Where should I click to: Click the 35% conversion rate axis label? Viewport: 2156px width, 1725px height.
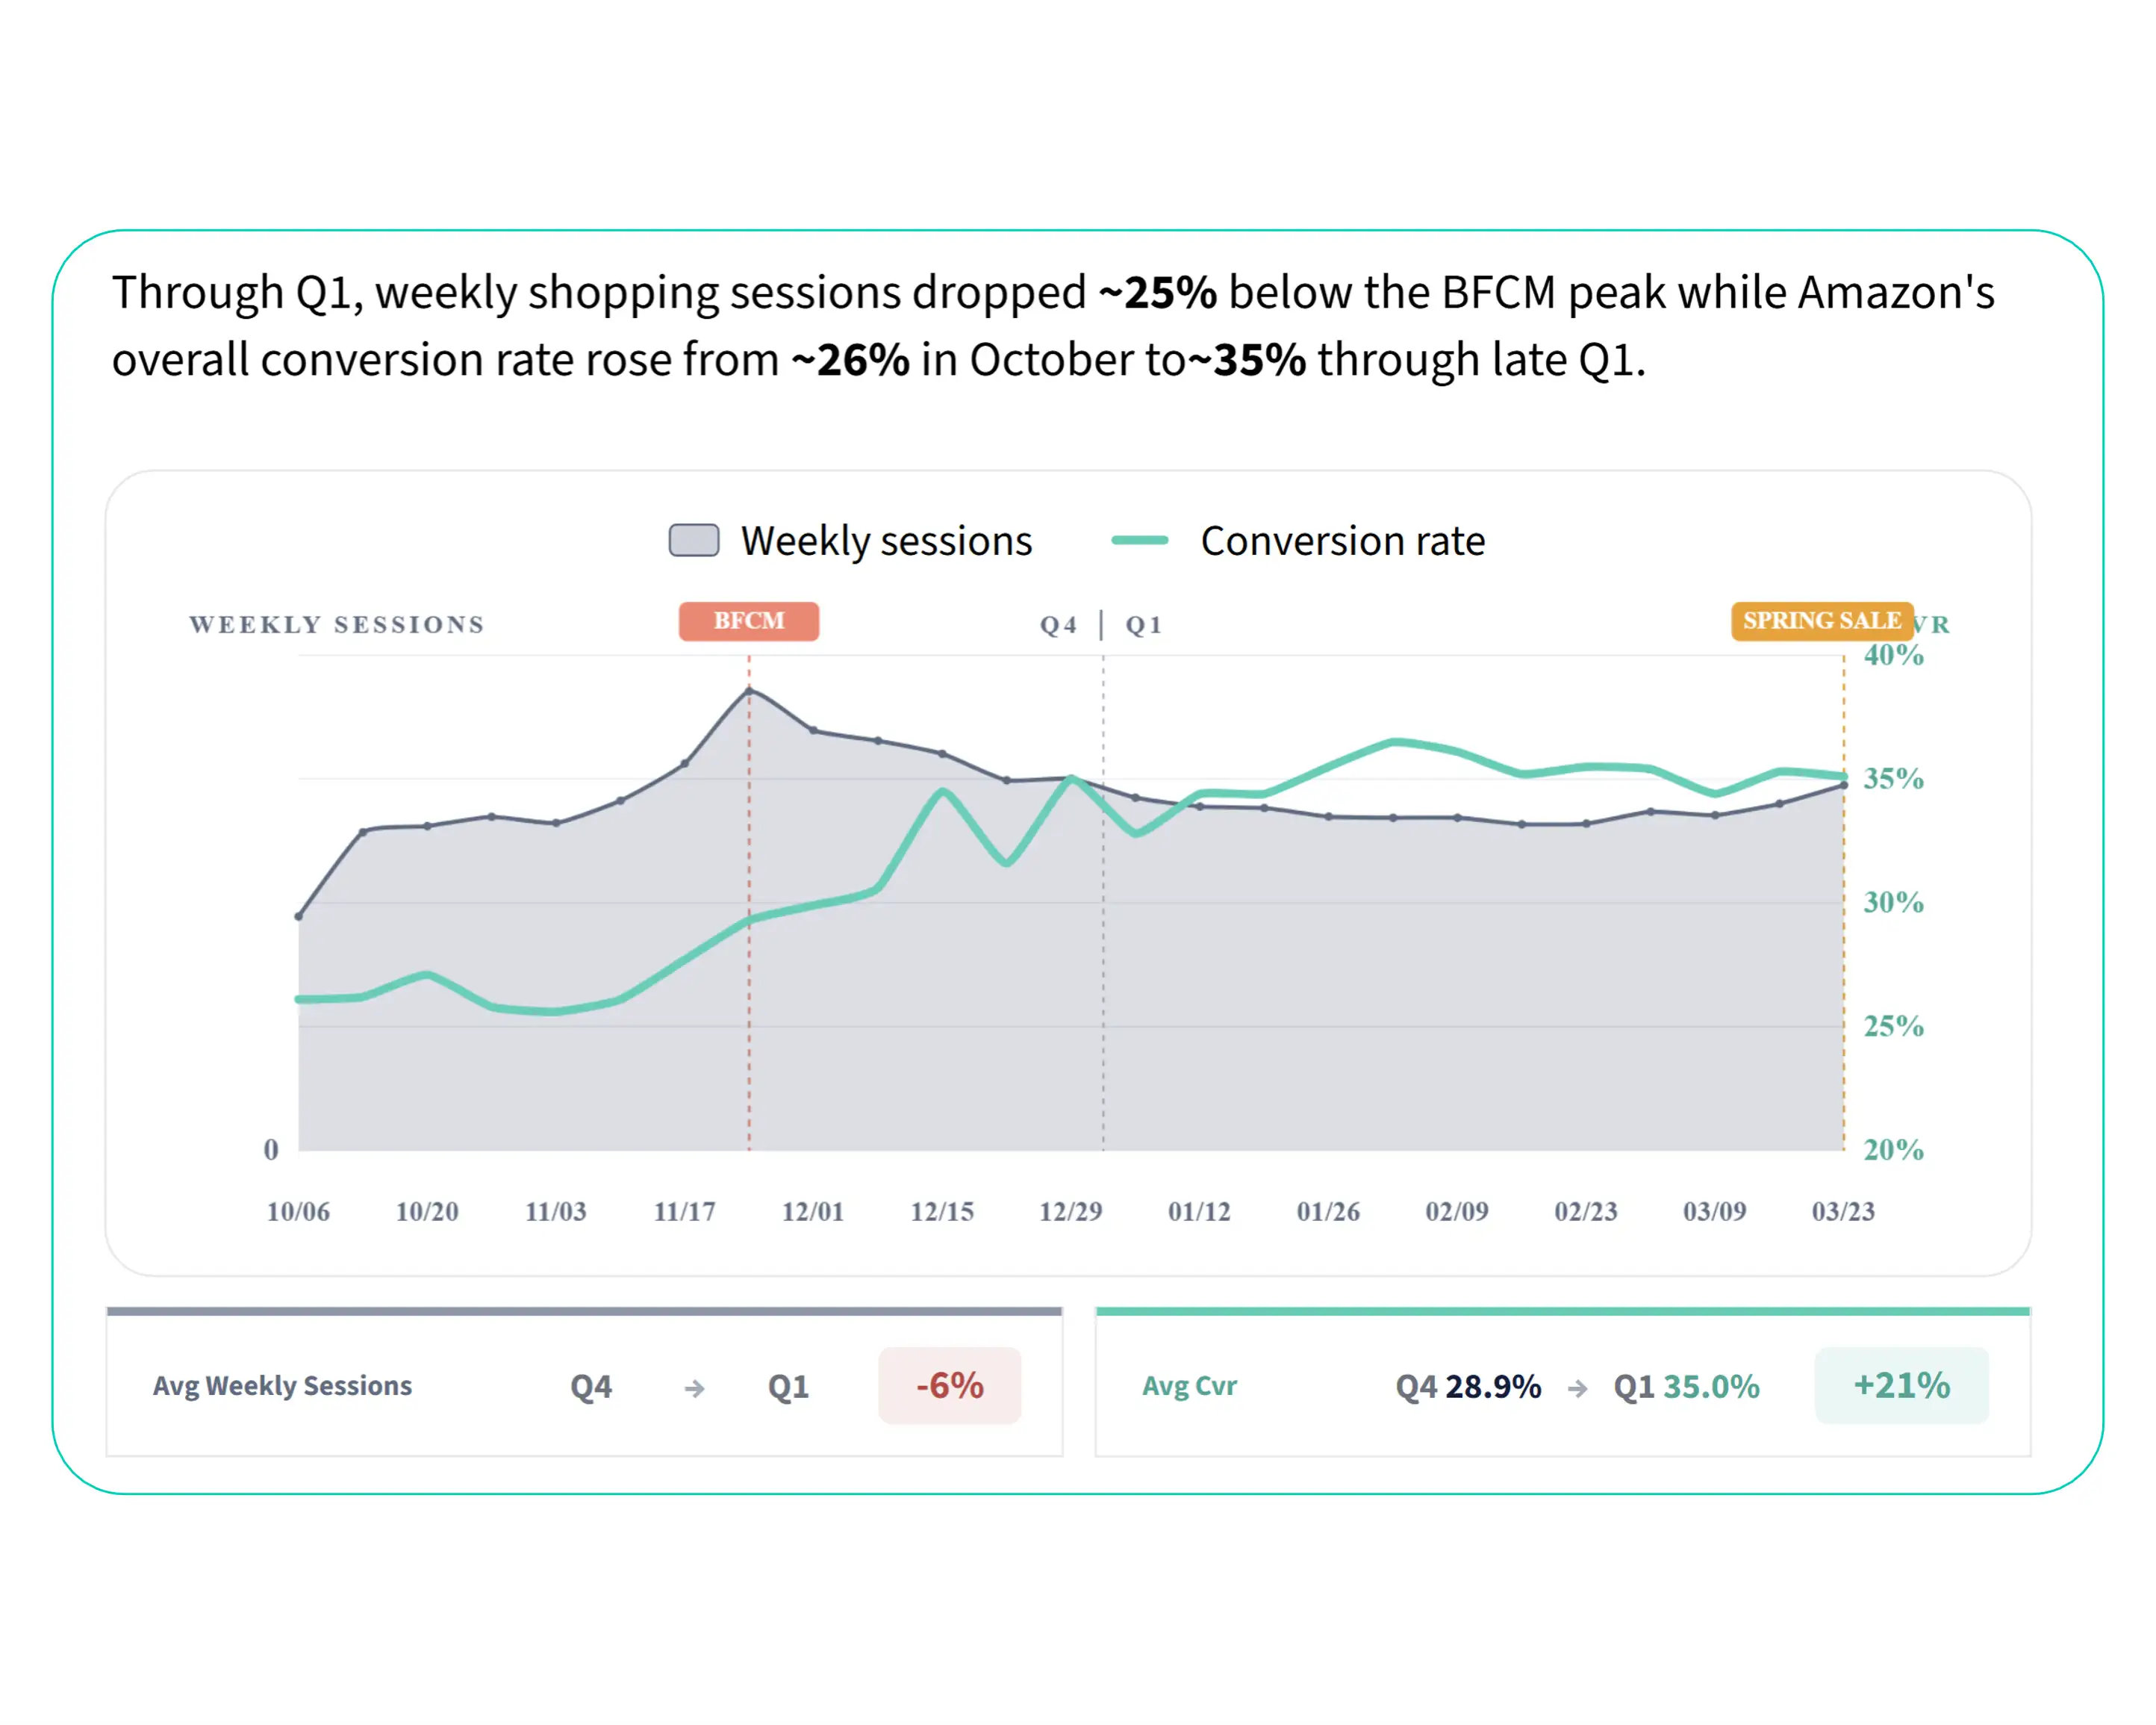coord(1893,778)
